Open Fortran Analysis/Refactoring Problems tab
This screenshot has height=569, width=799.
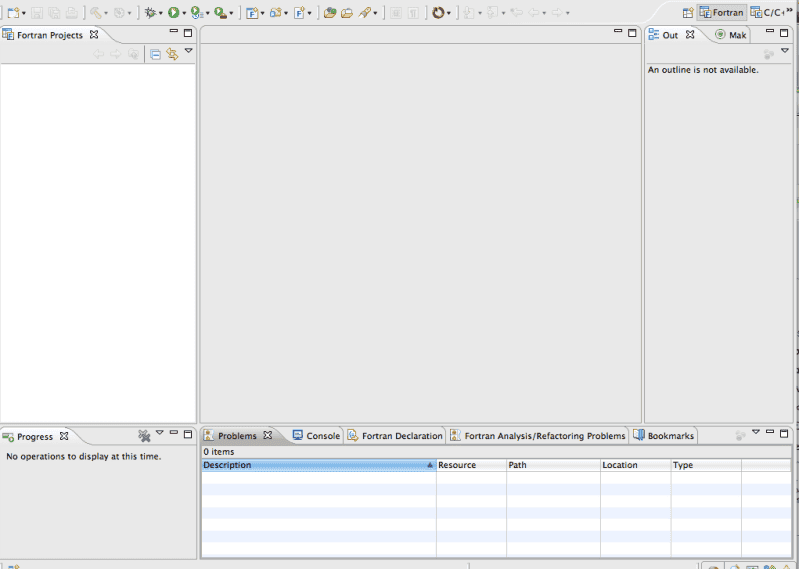coord(538,436)
